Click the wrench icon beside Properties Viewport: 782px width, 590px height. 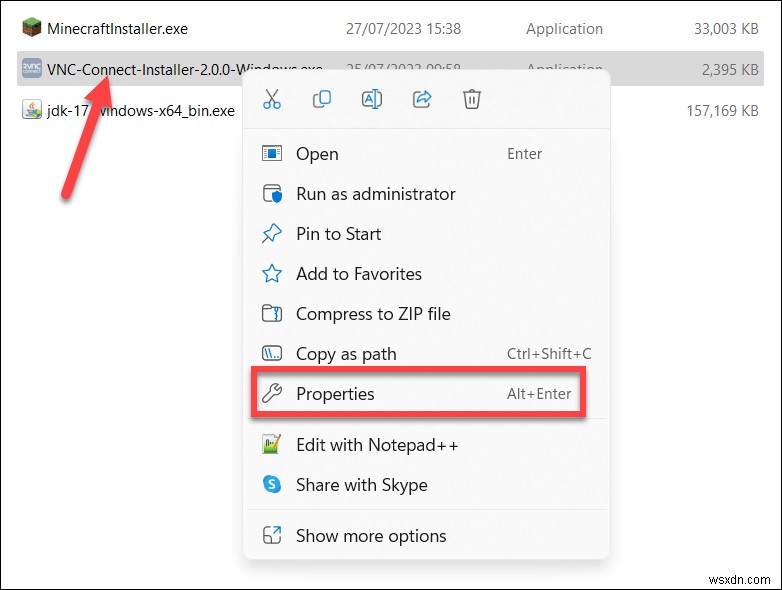[x=272, y=393]
